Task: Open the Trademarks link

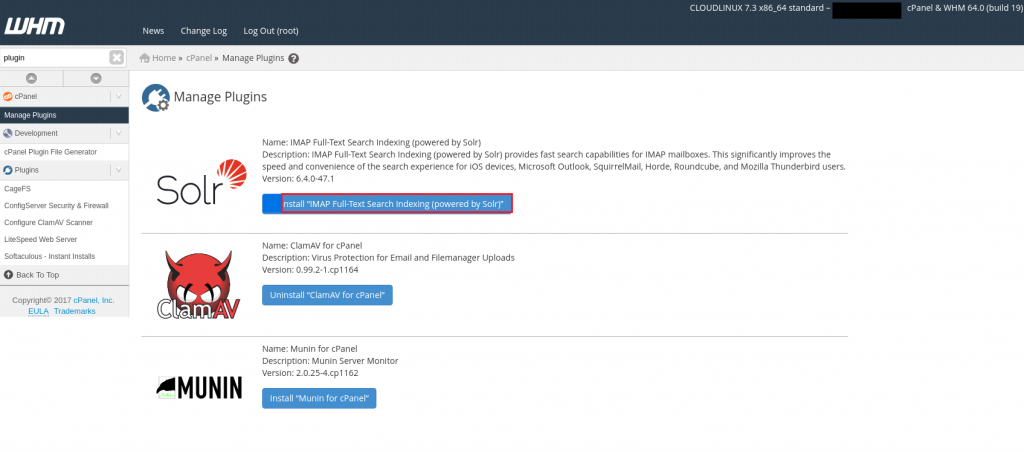Action: pyautogui.click(x=74, y=312)
